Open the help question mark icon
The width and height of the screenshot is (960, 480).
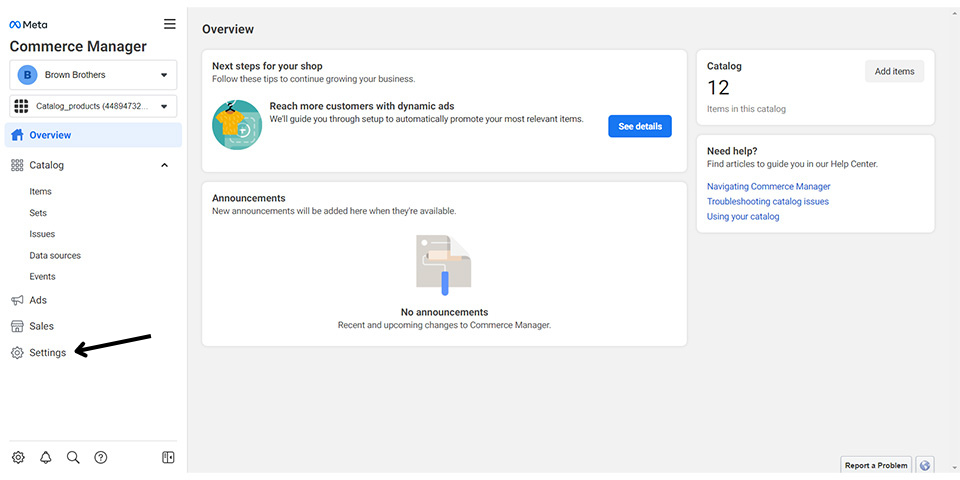click(101, 457)
